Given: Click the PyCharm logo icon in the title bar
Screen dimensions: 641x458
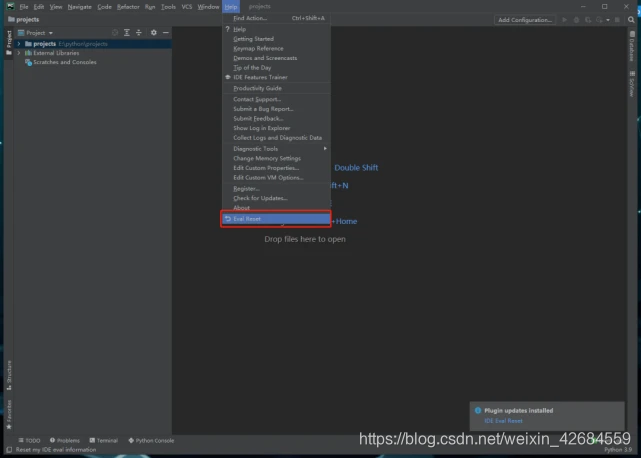Looking at the screenshot, I should click(x=11, y=7).
